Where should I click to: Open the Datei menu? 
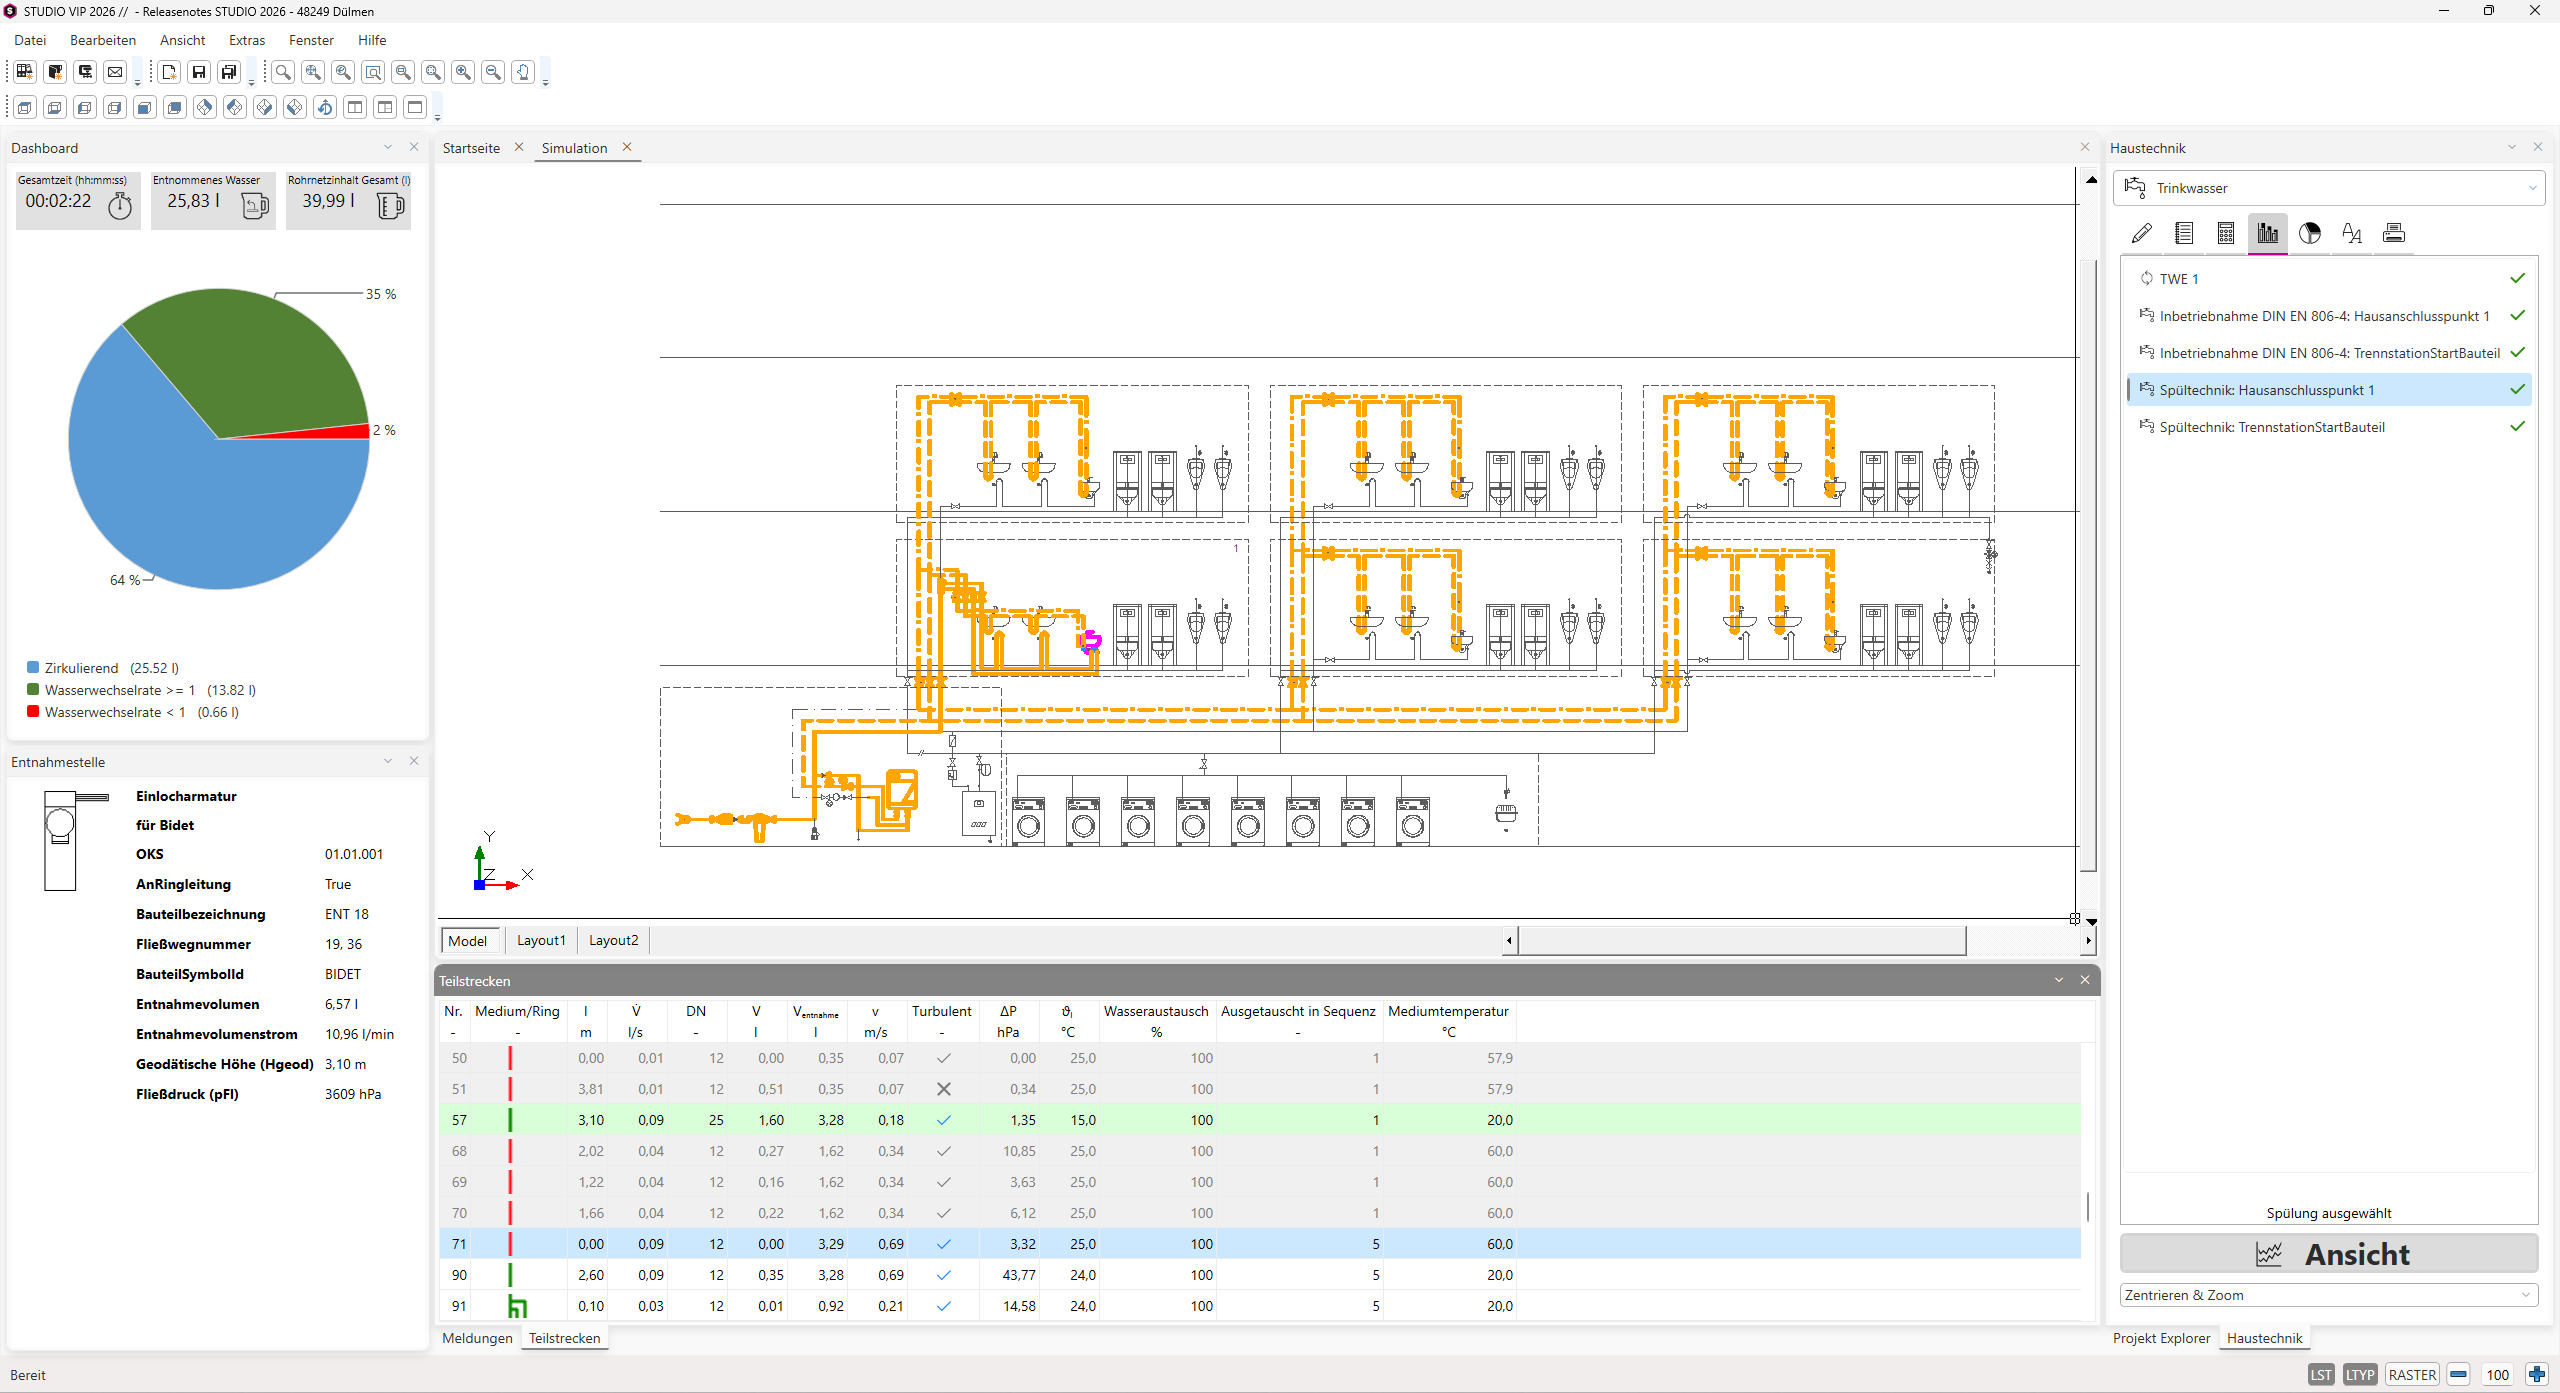30,40
